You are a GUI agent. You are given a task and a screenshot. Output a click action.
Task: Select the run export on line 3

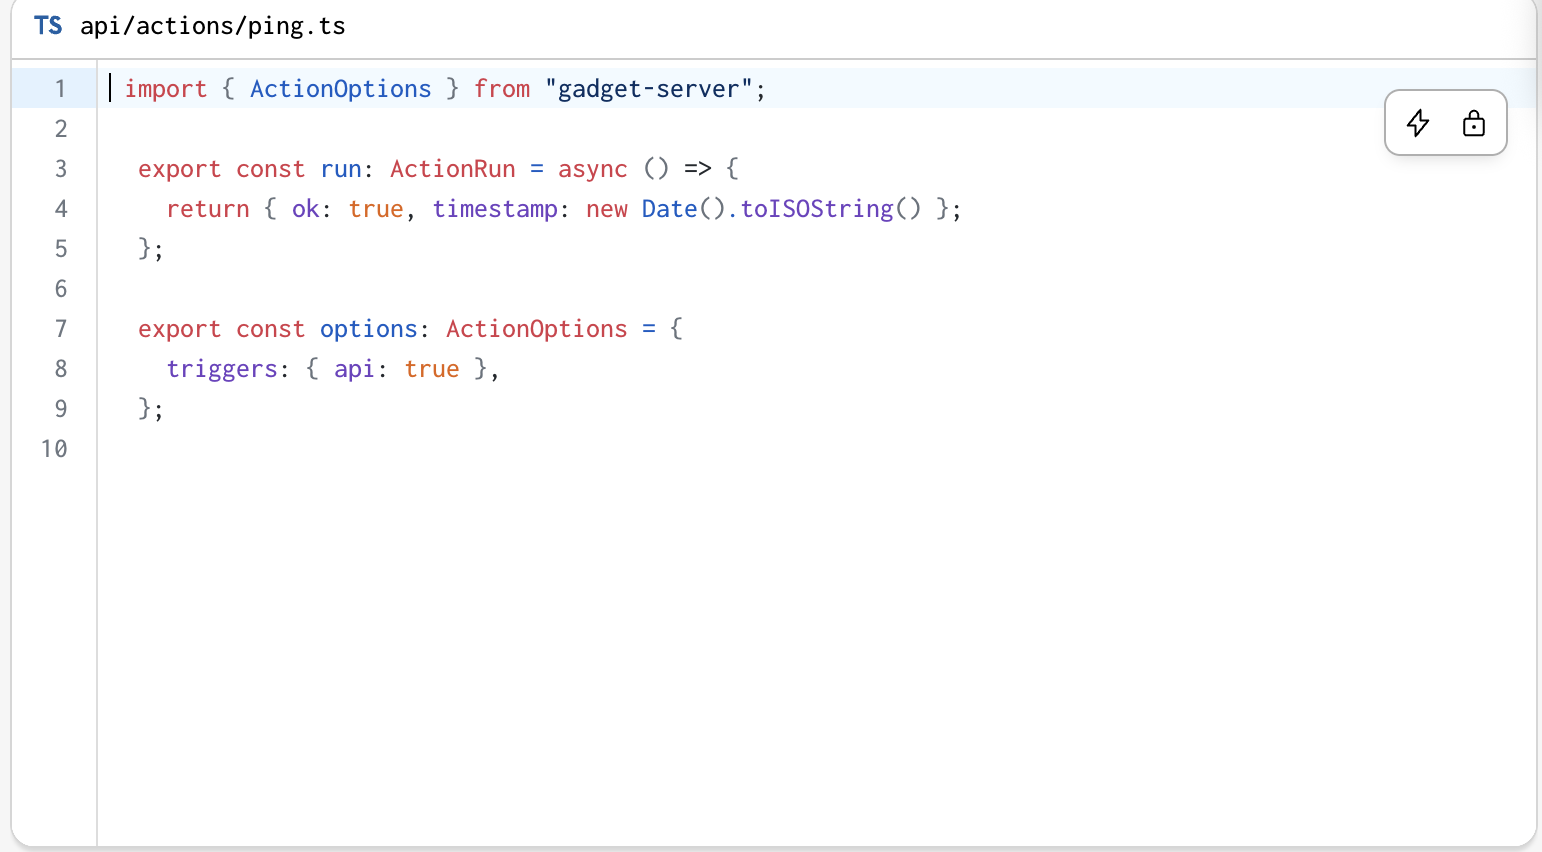341,168
